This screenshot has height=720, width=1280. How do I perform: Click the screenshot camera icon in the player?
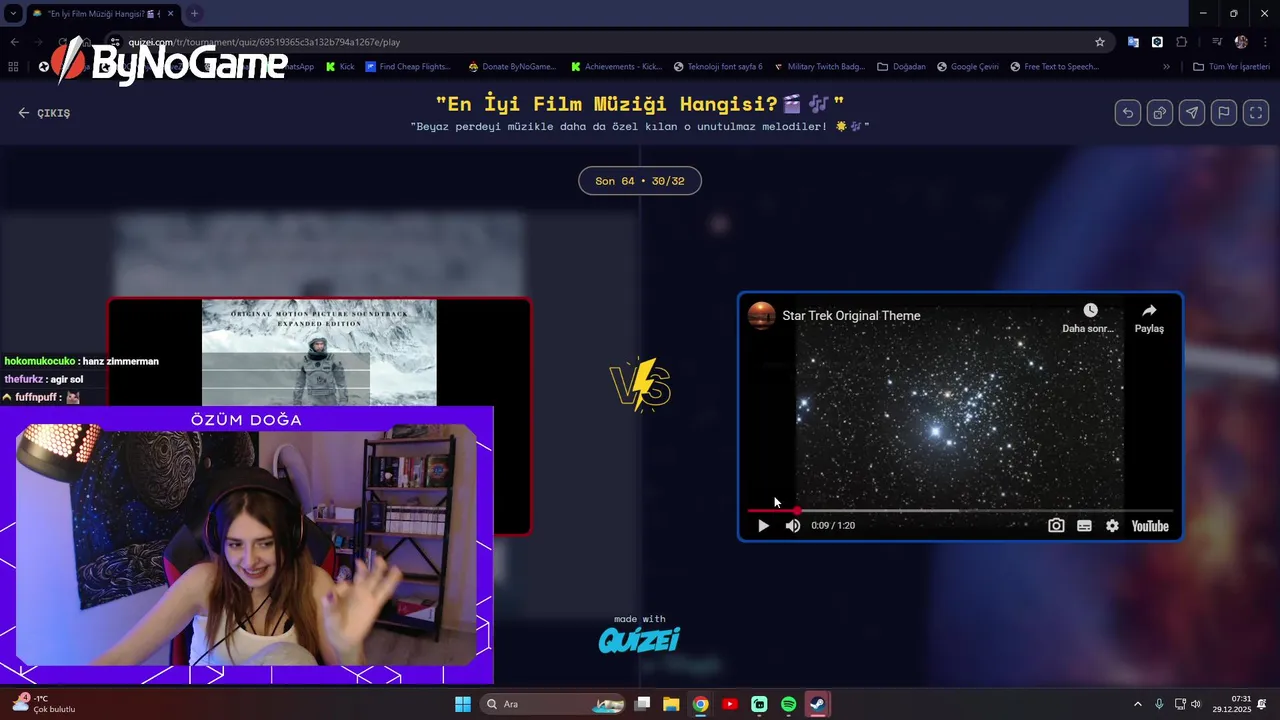click(x=1056, y=526)
